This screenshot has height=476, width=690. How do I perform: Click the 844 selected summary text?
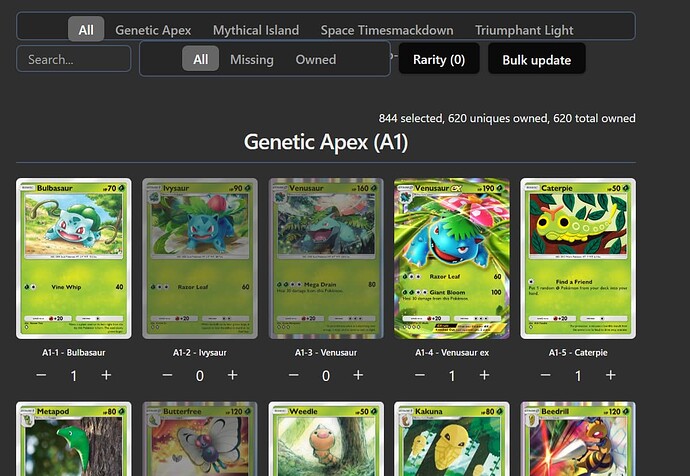507,118
